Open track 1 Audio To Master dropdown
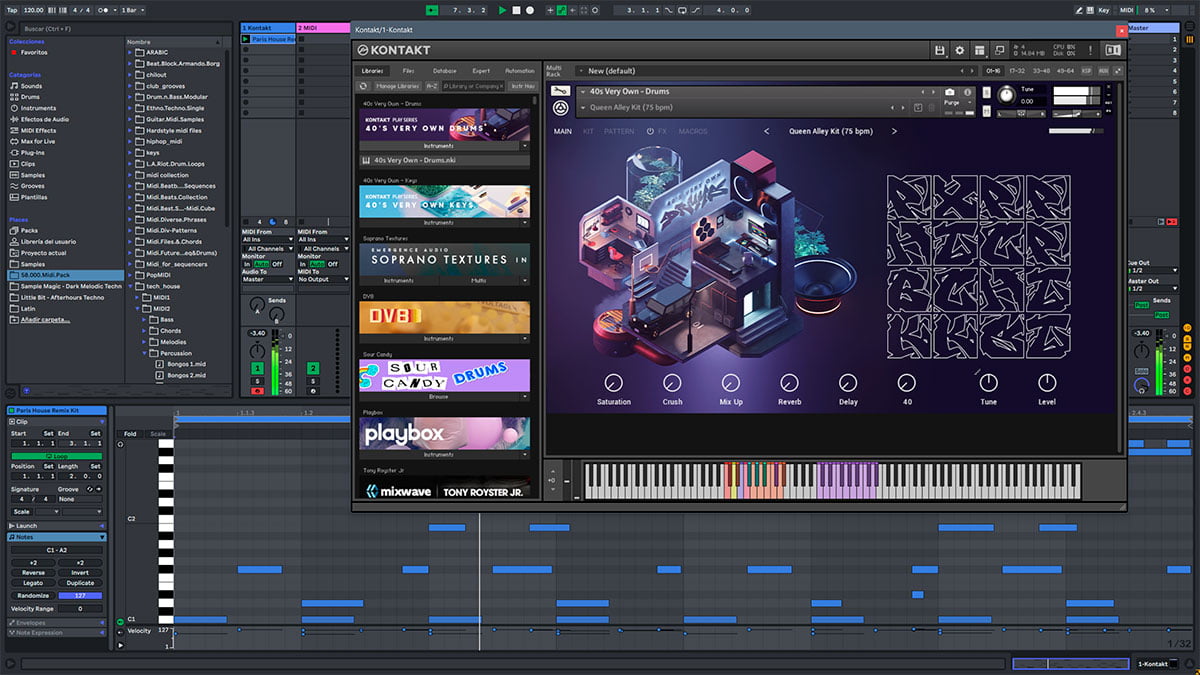Viewport: 1200px width, 675px height. click(x=268, y=280)
